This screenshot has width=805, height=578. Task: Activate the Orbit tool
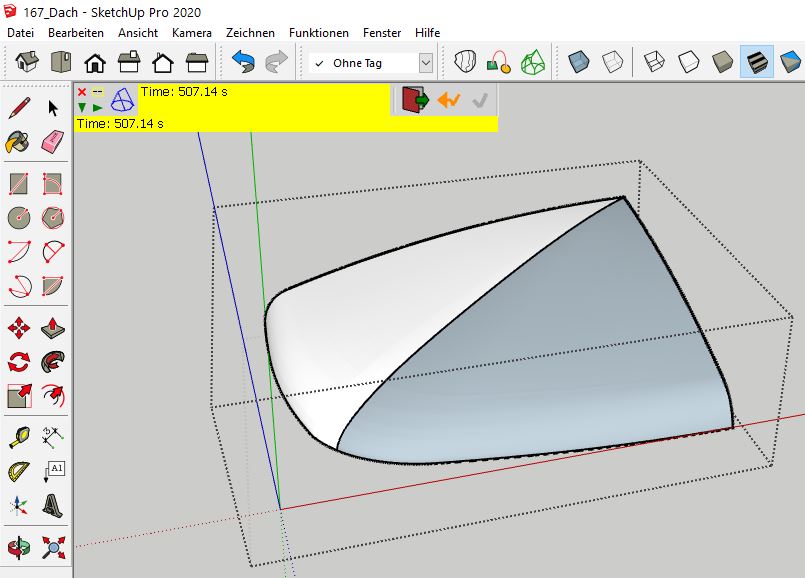pyautogui.click(x=19, y=547)
